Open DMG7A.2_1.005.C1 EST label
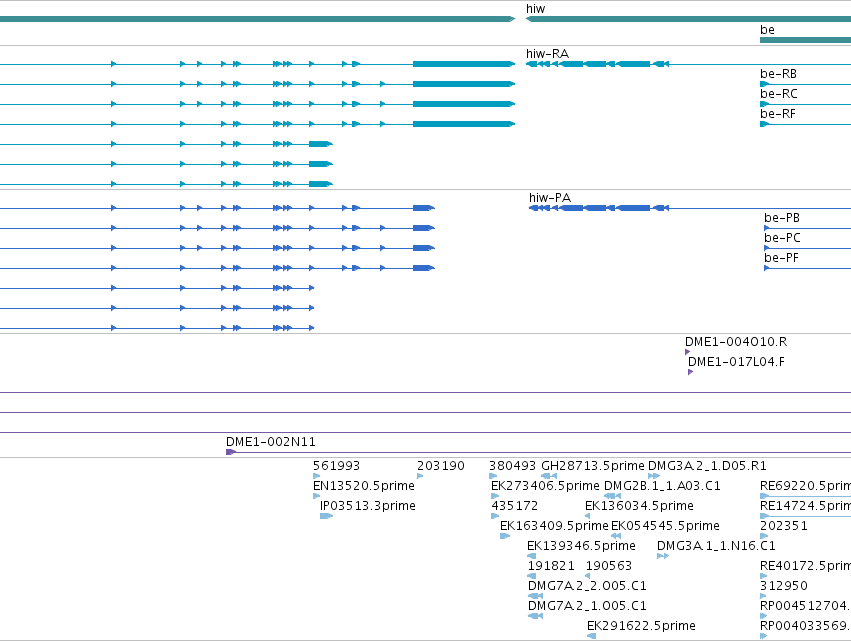The width and height of the screenshot is (851, 641). [x=587, y=606]
